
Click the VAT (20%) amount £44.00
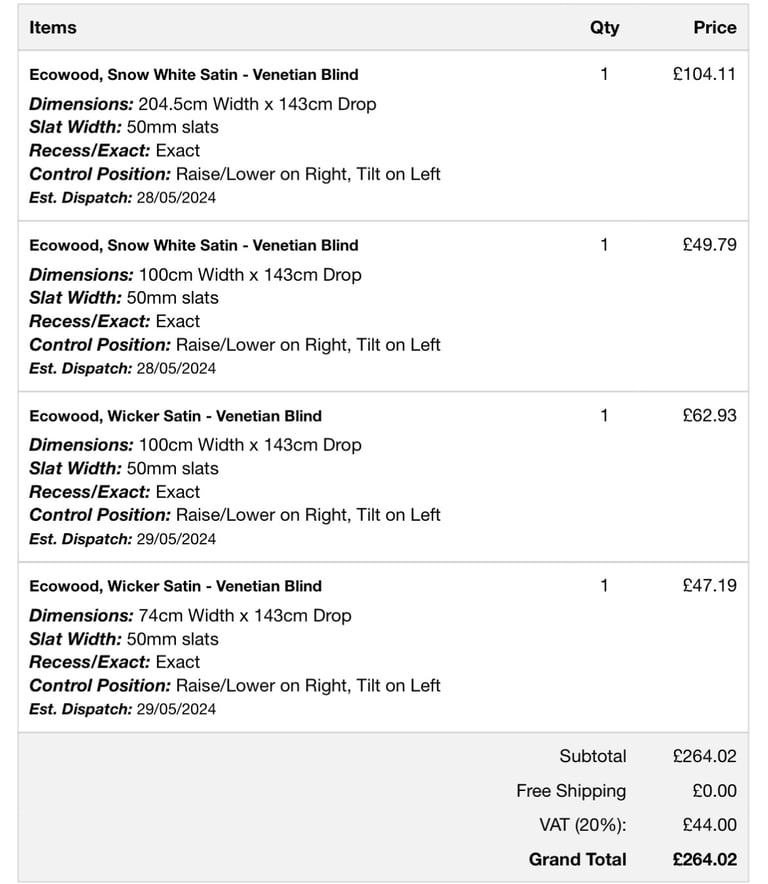[x=709, y=825]
